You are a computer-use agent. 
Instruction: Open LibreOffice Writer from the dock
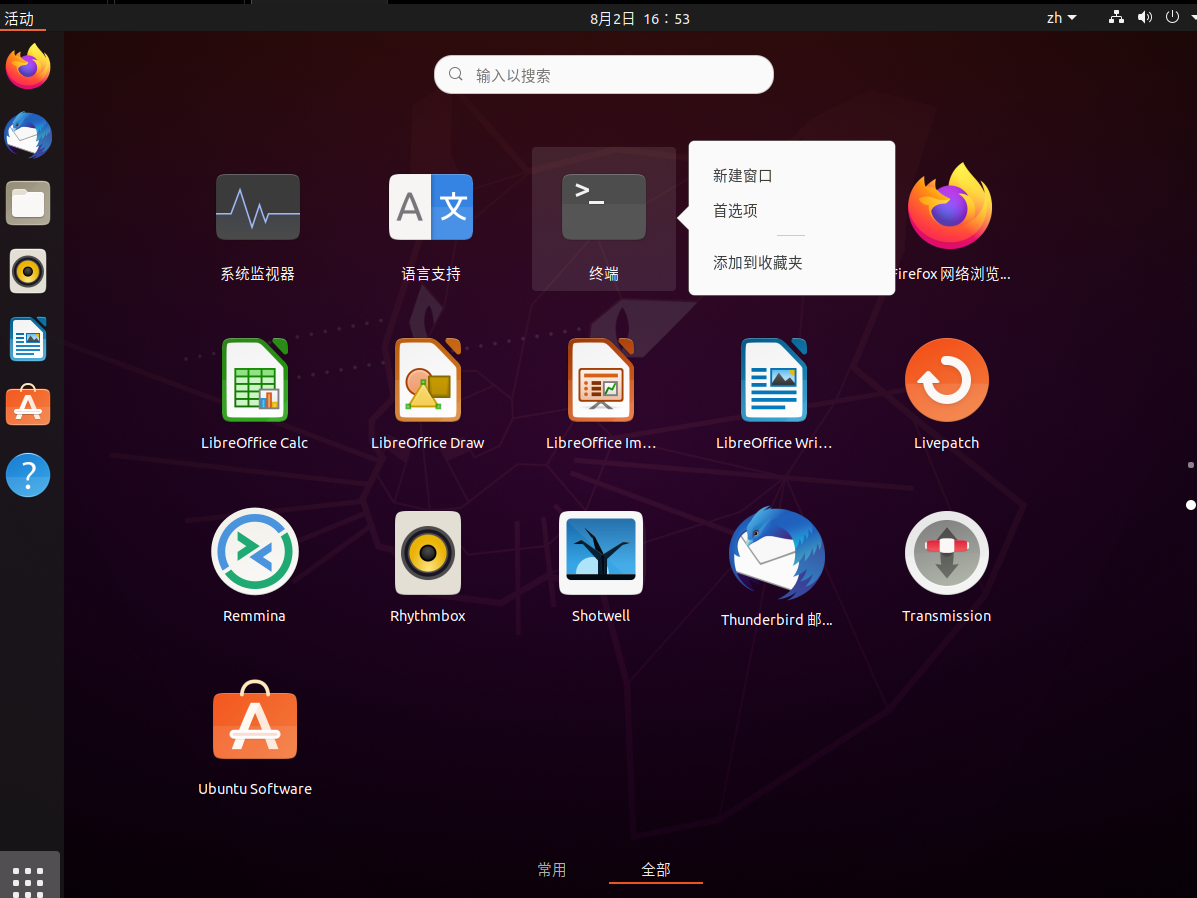click(28, 339)
